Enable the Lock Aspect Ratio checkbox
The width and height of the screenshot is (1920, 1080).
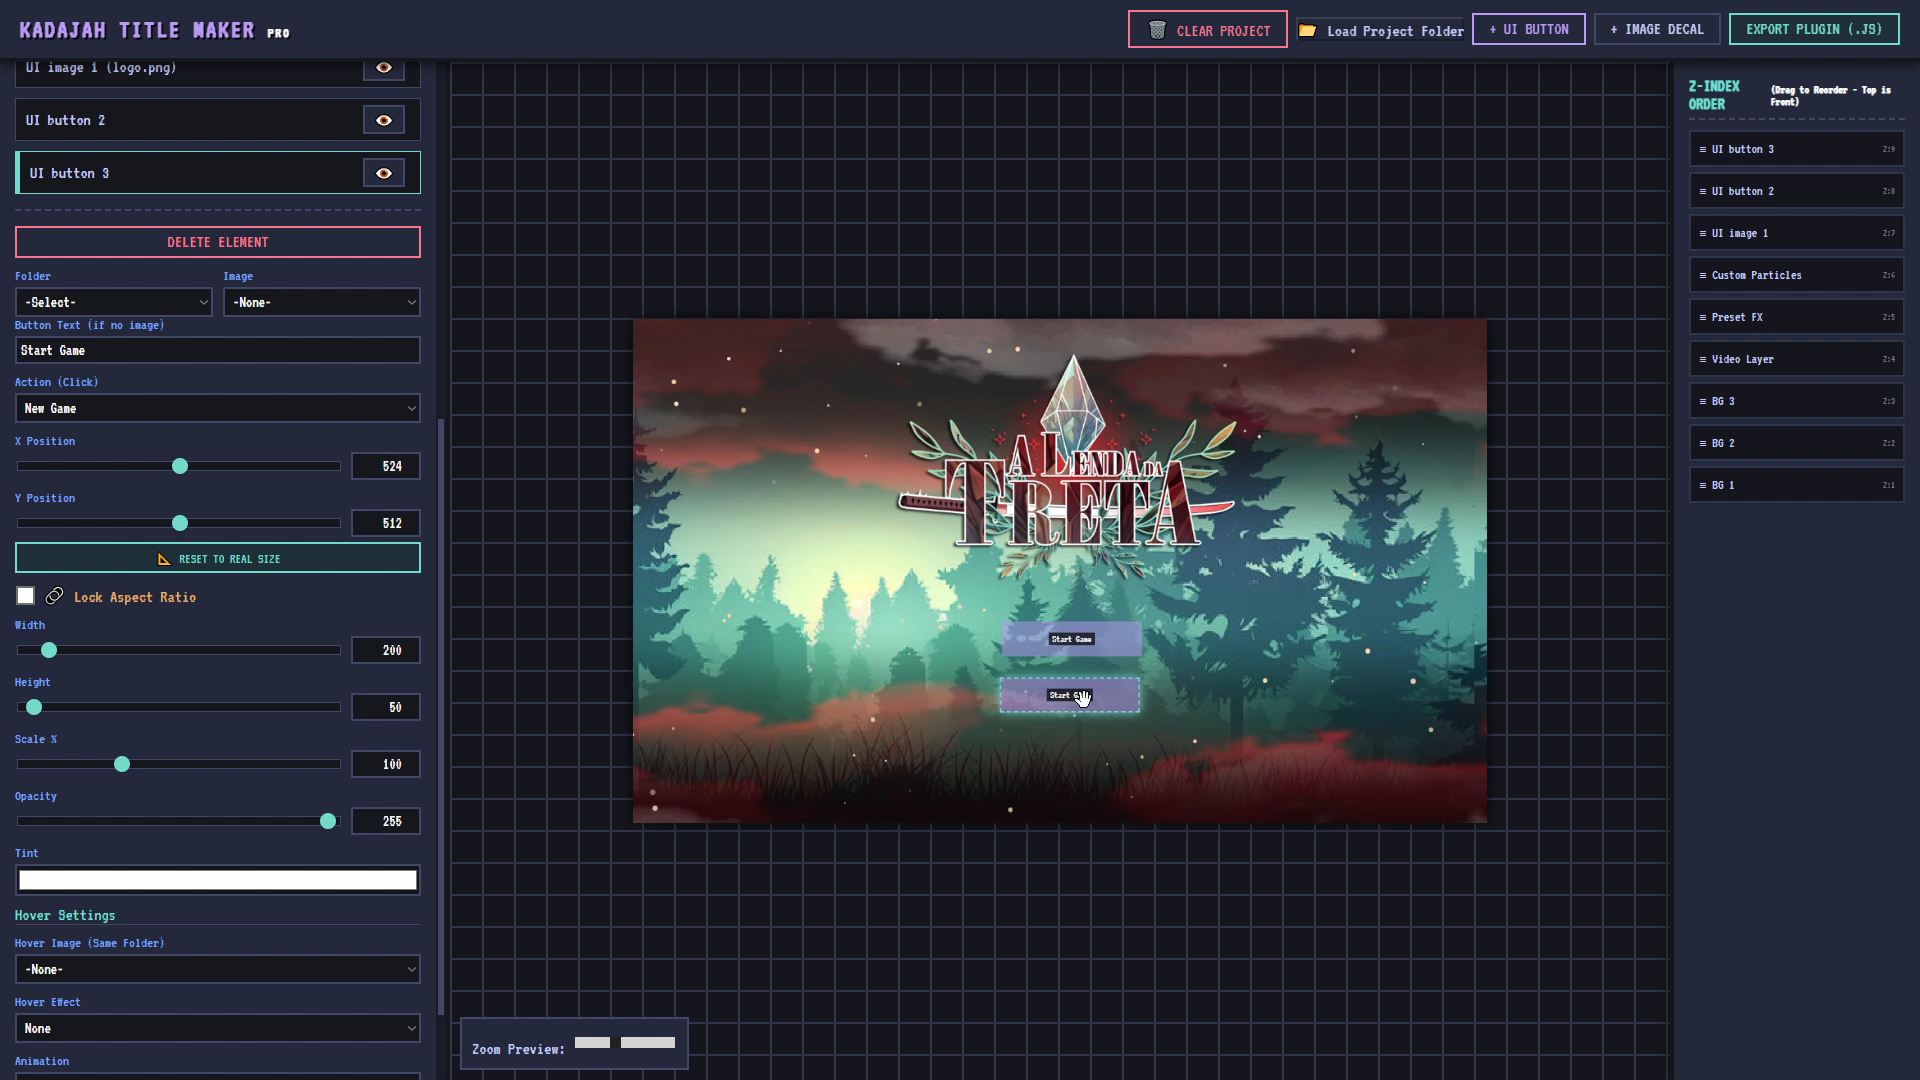[26, 596]
